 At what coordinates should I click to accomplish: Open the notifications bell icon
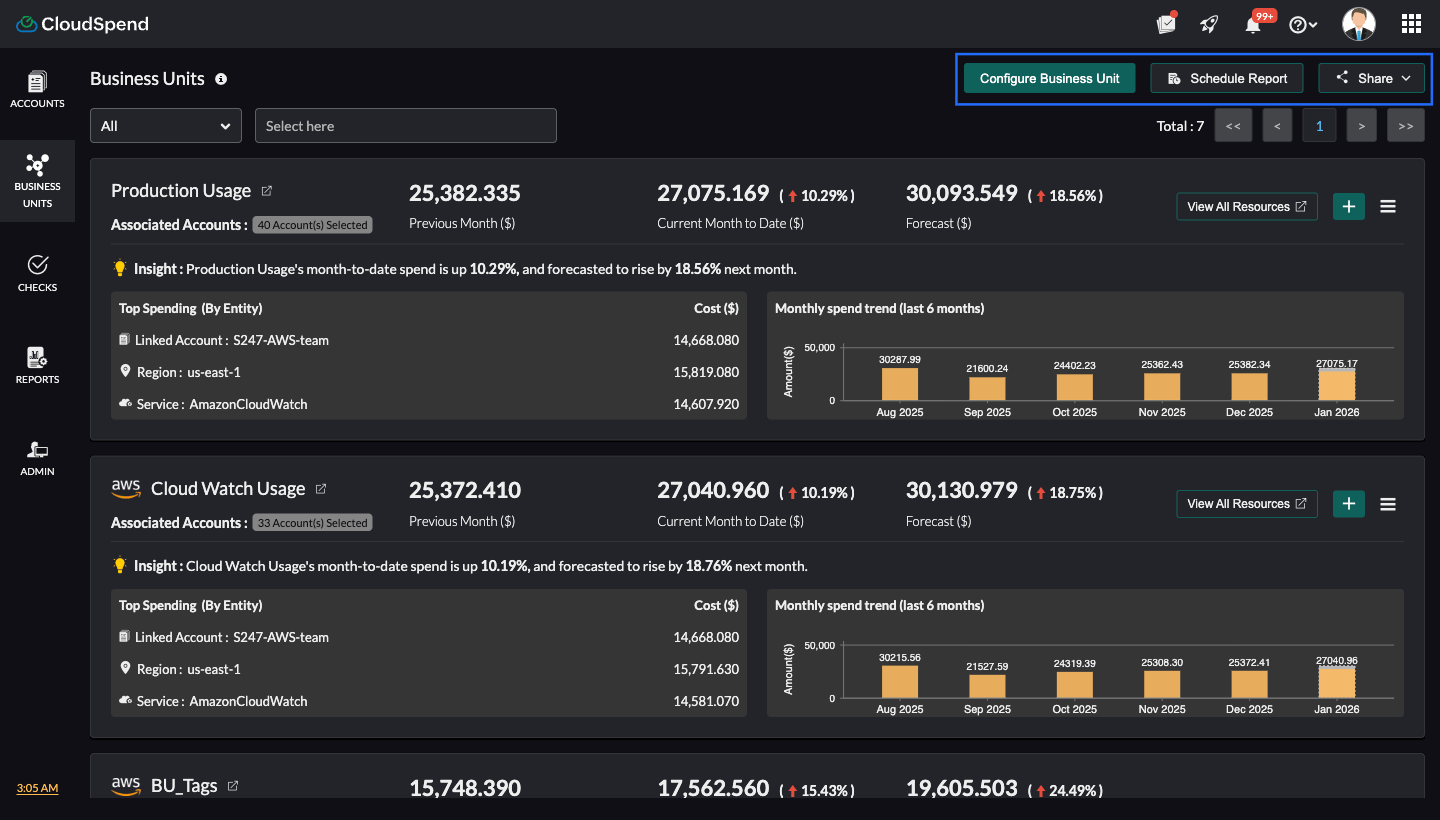click(x=1253, y=25)
